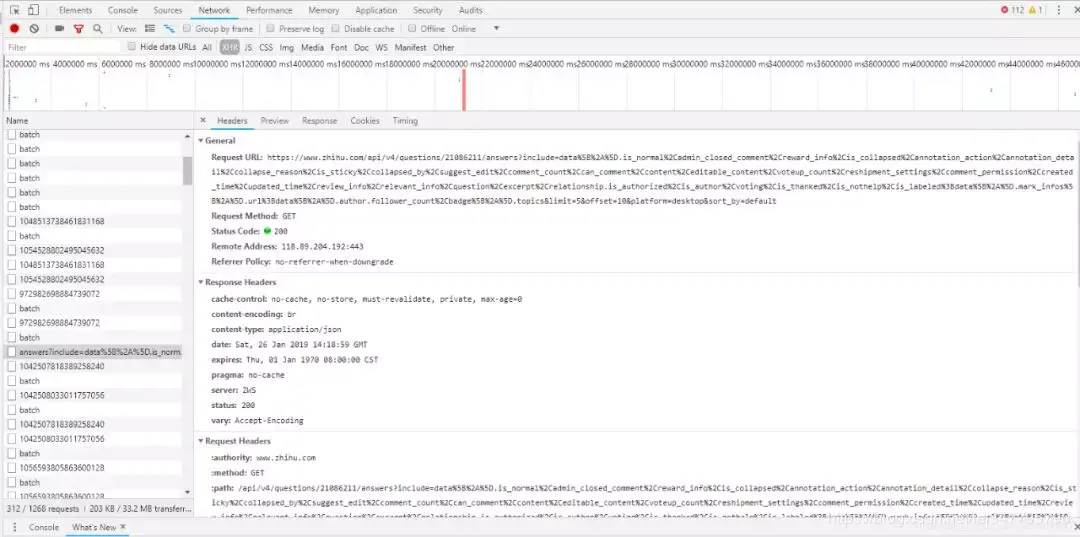This screenshot has width=1080, height=537.
Task: Switch to the Console panel tab
Action: point(123,10)
